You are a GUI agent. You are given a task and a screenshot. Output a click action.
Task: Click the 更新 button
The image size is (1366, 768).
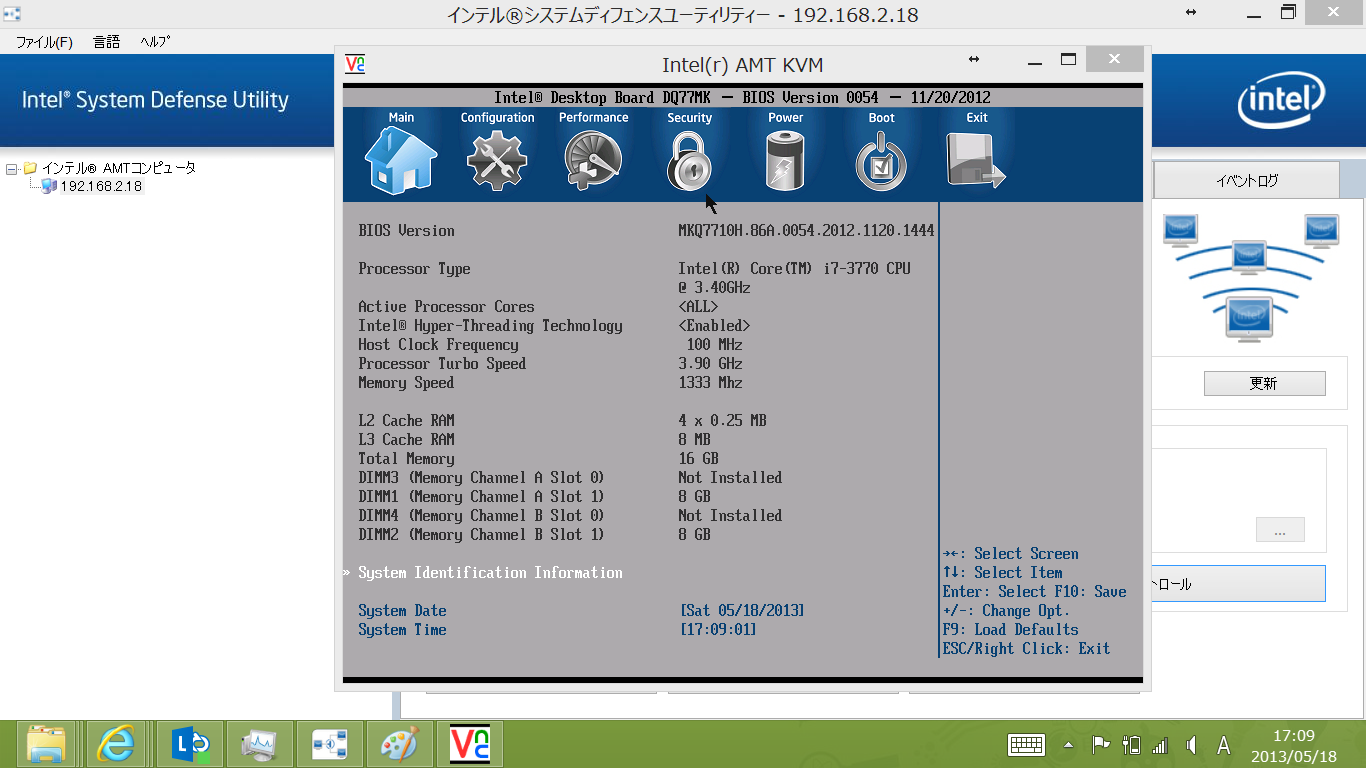tap(1264, 383)
